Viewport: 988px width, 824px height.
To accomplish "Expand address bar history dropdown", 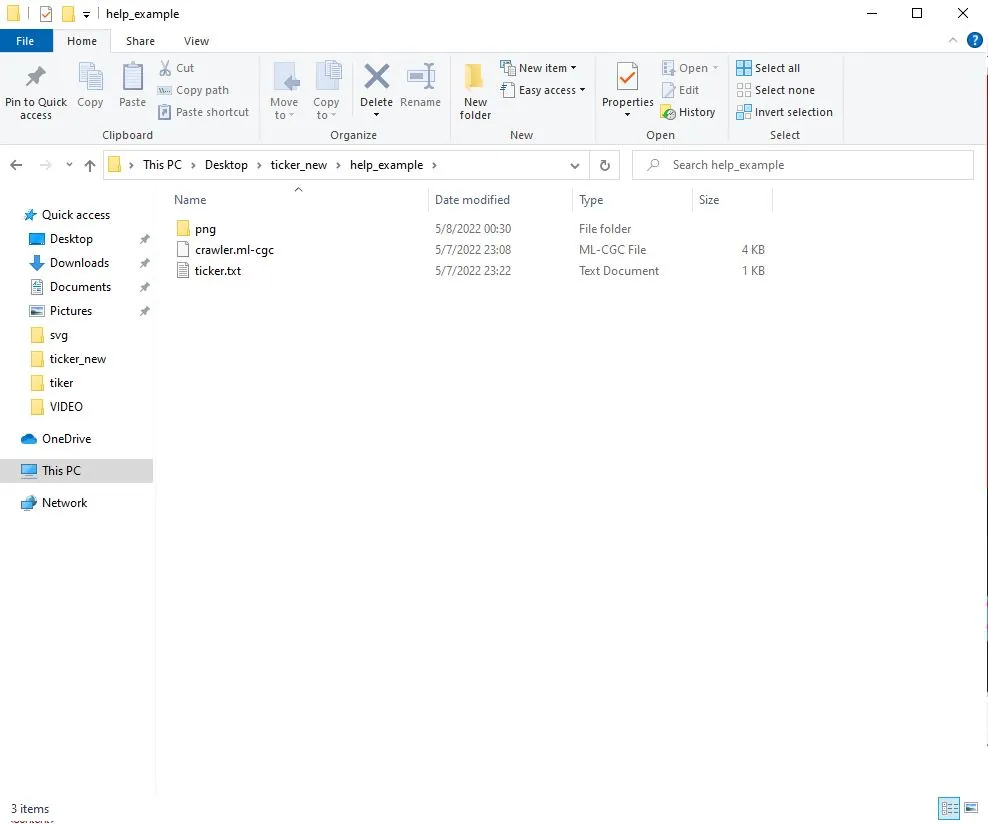I will click(575, 166).
